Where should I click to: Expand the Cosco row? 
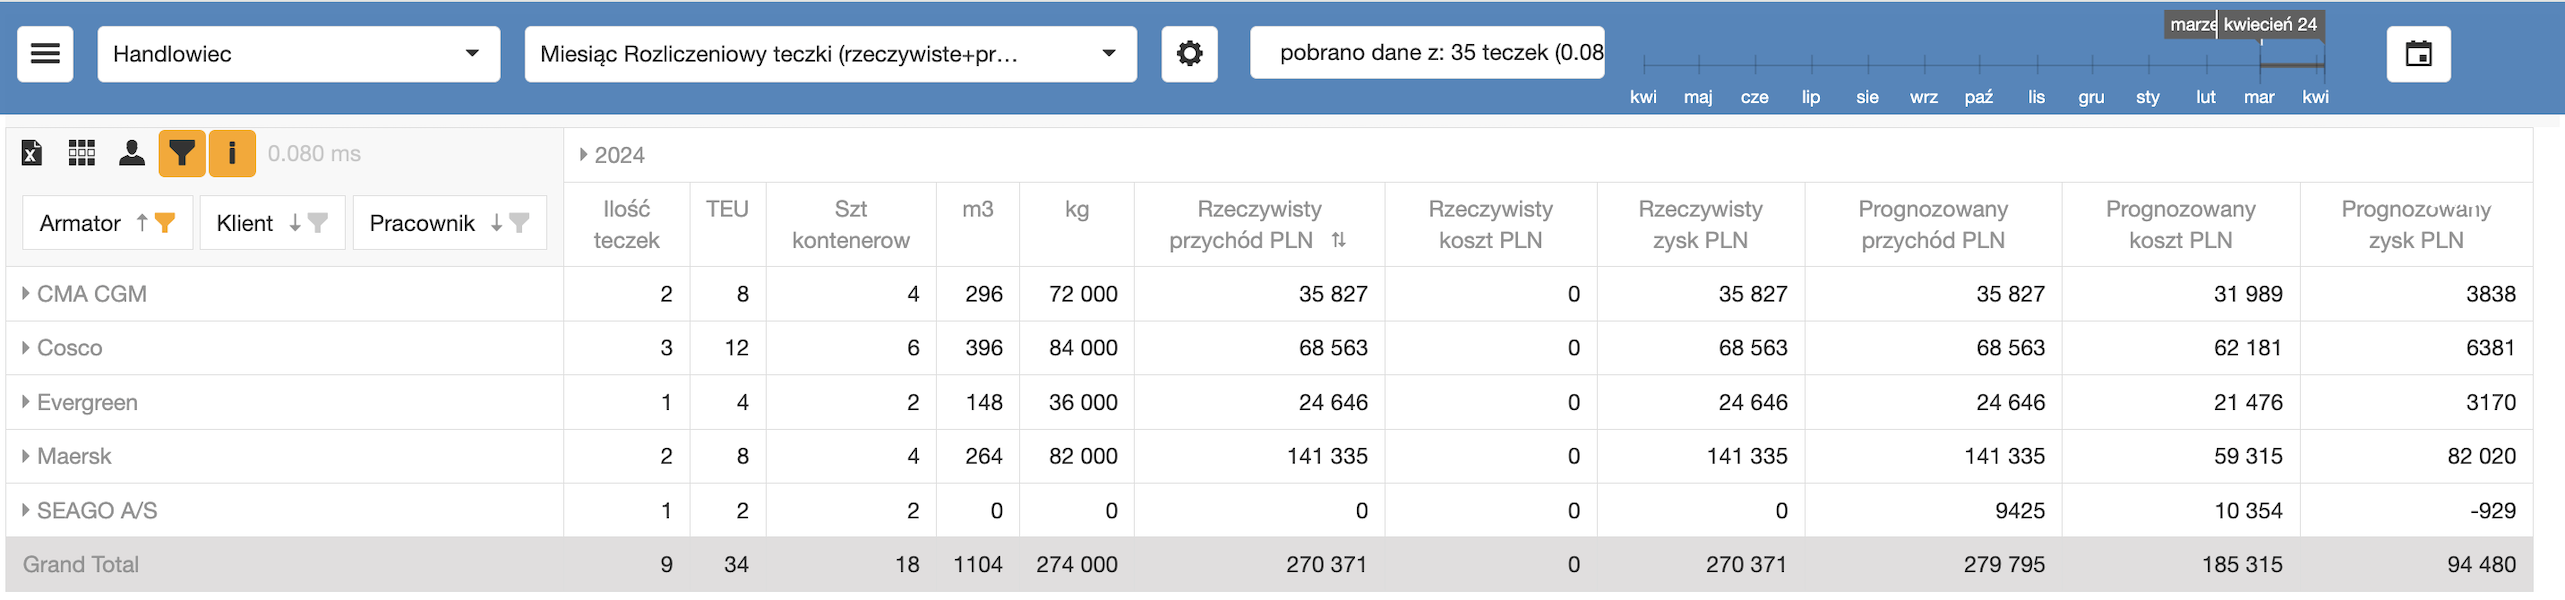click(26, 348)
